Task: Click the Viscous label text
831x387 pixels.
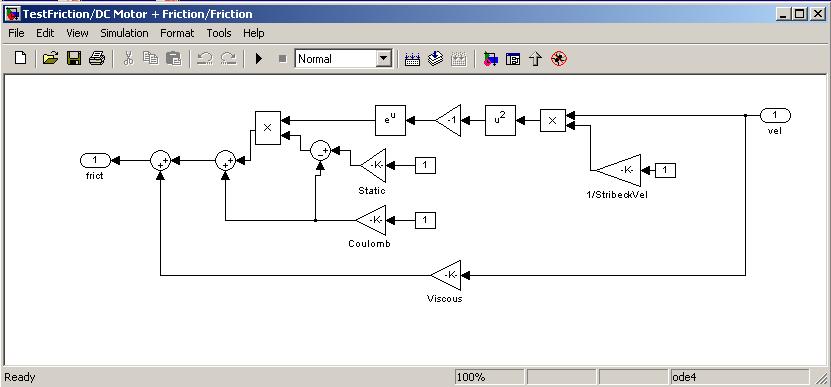Action: pyautogui.click(x=445, y=298)
